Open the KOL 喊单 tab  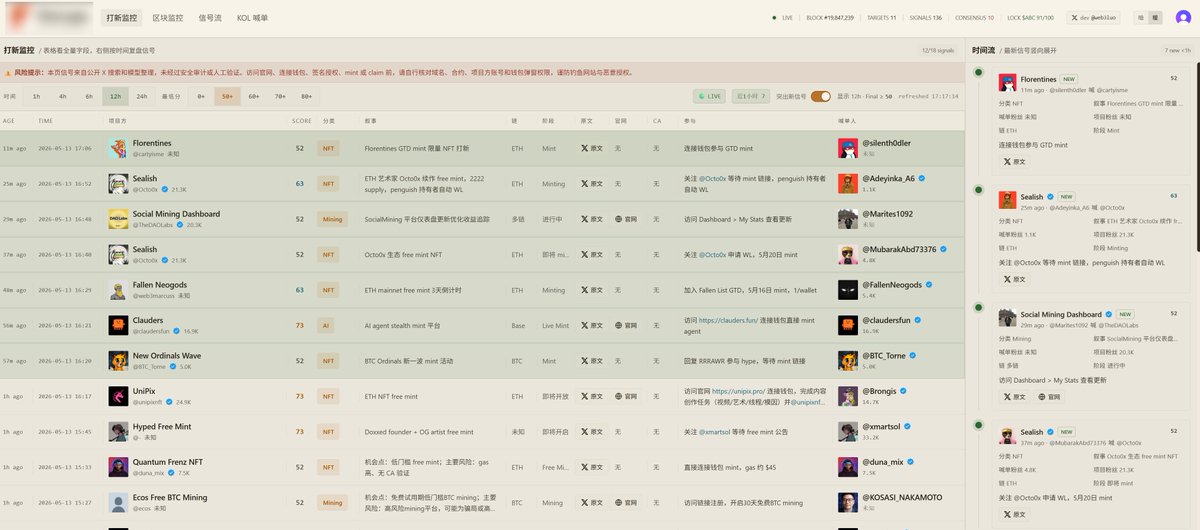[x=252, y=18]
